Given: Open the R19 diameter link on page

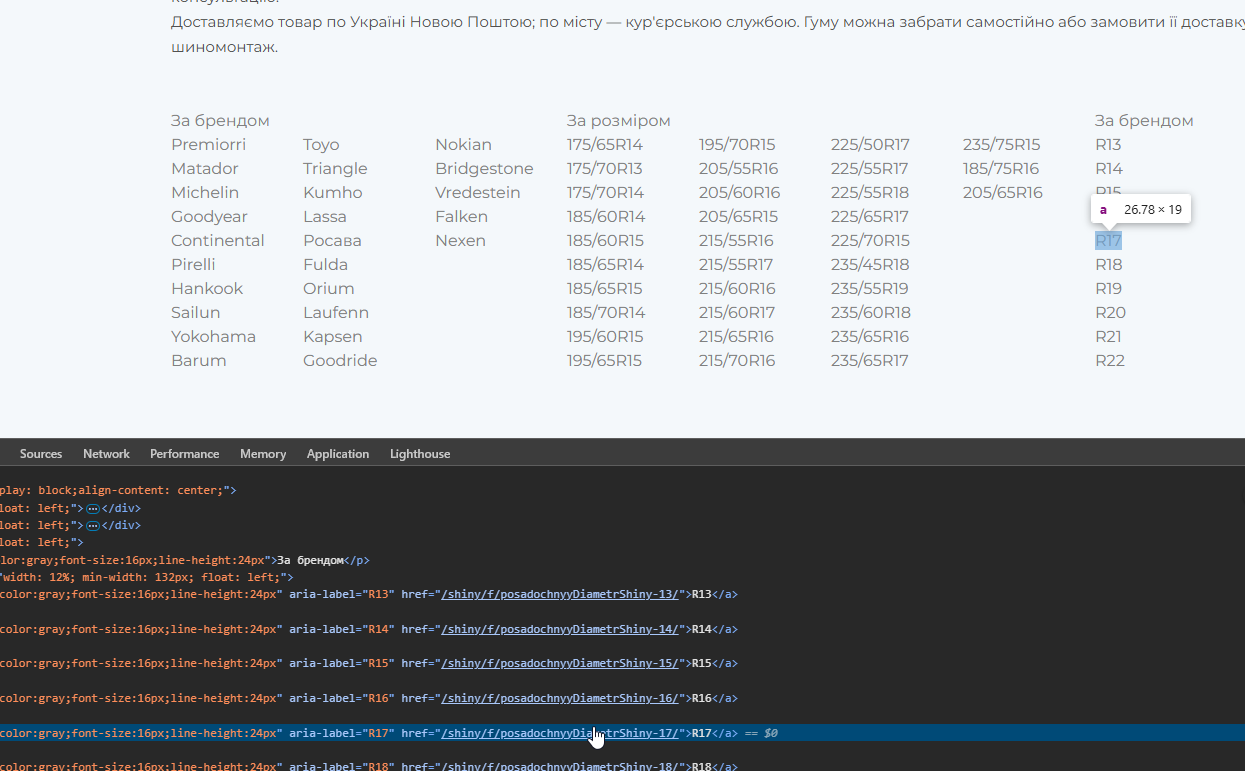Looking at the screenshot, I should pyautogui.click(x=1109, y=289).
